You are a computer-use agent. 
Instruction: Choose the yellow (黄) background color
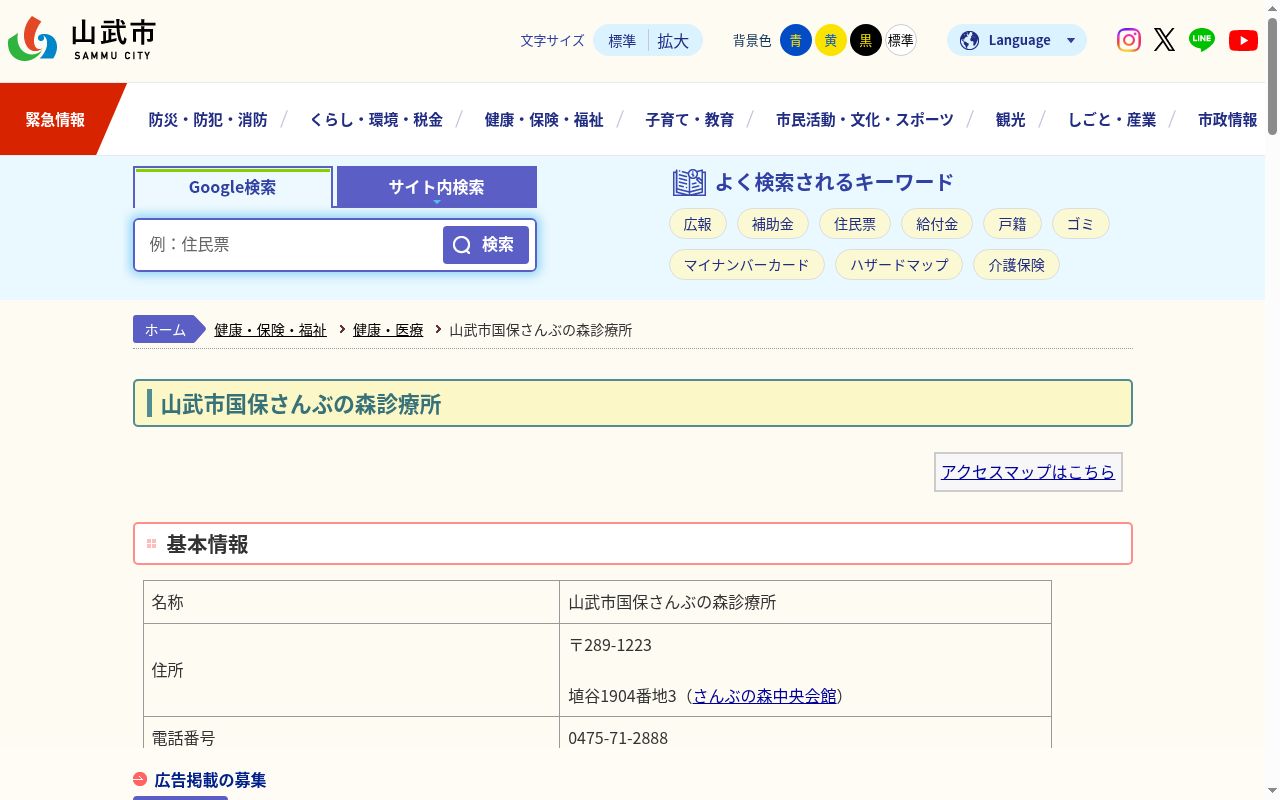point(831,40)
